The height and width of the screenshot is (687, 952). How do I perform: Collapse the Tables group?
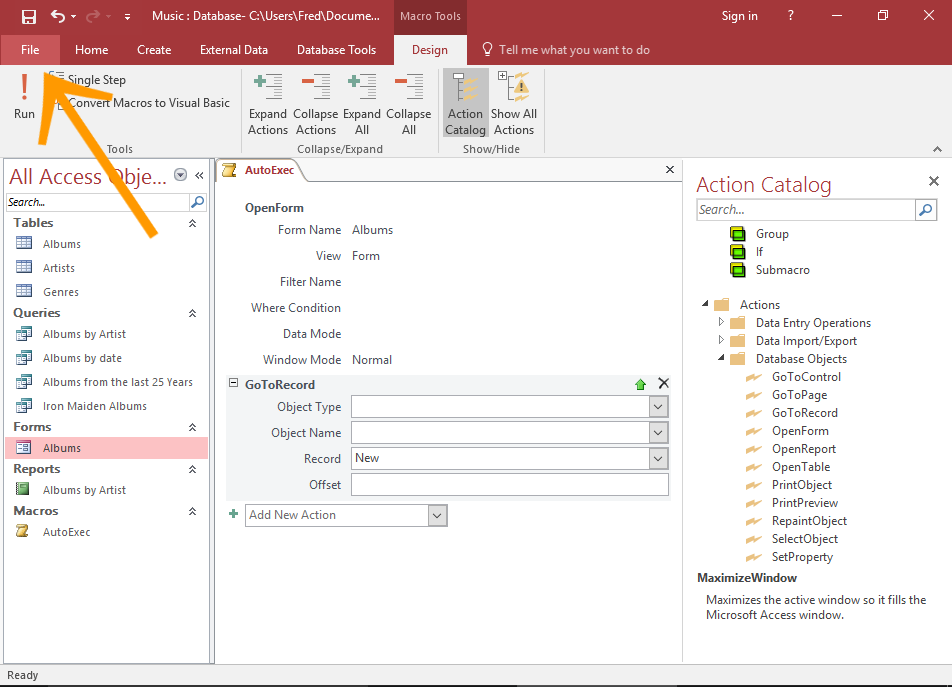[x=192, y=223]
